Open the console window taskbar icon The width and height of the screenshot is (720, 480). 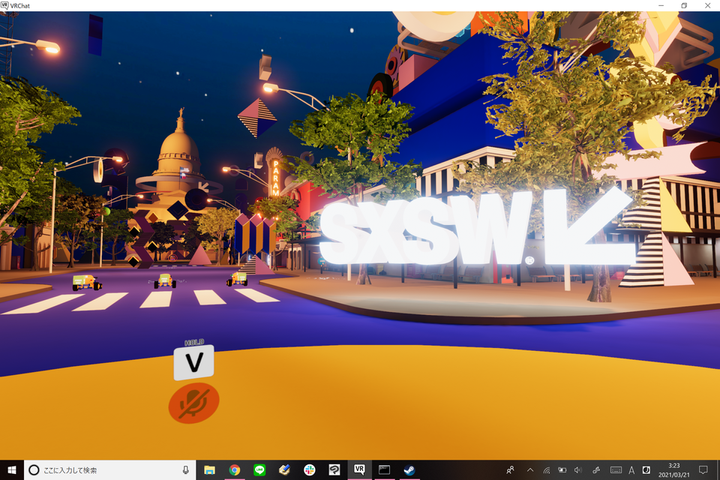384,470
